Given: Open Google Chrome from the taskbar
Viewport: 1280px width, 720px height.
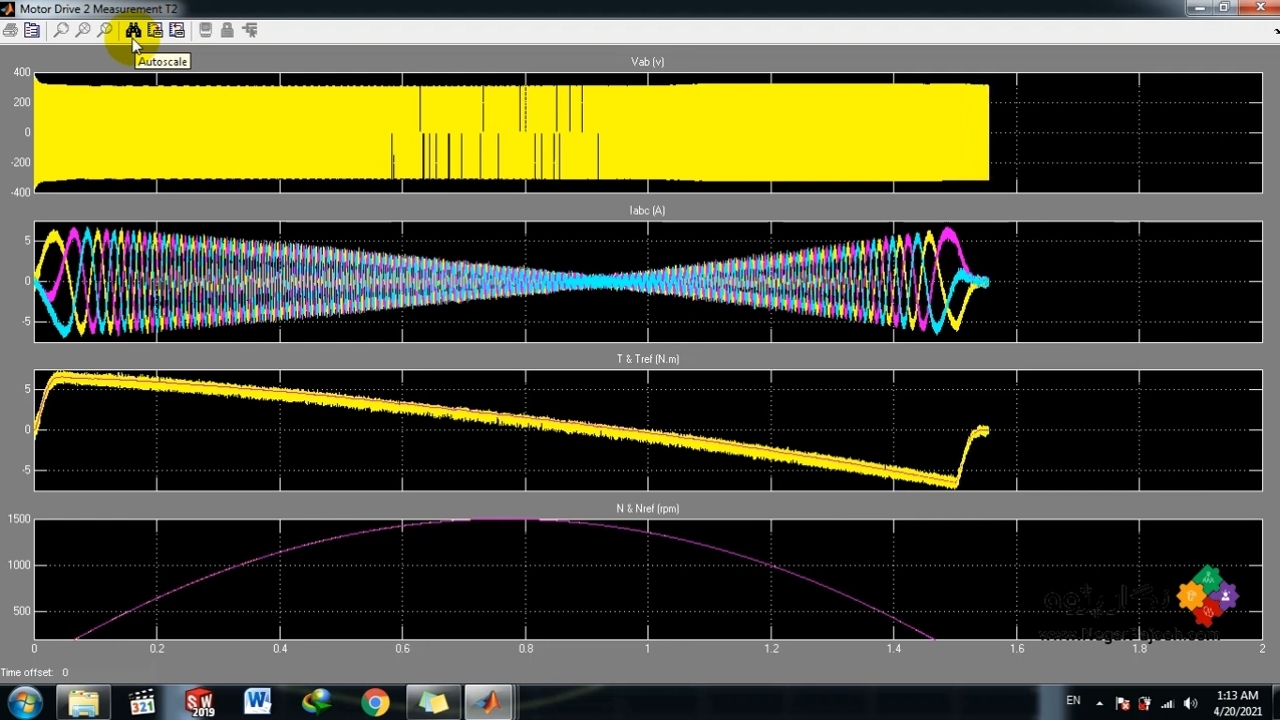Looking at the screenshot, I should point(375,703).
